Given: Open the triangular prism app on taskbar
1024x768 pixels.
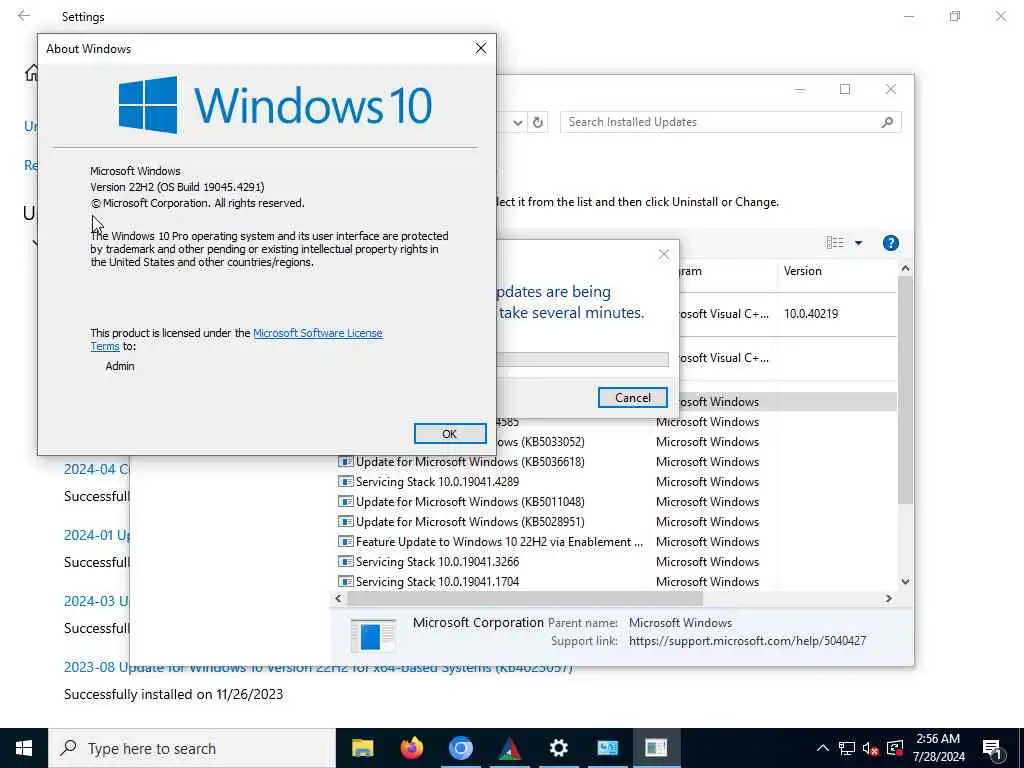Looking at the screenshot, I should 509,748.
